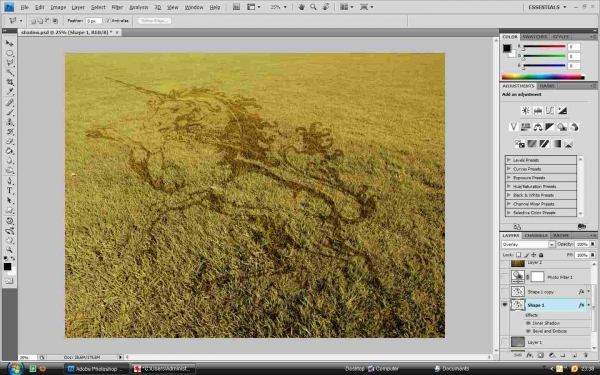Select the Magic Wand tool
The image size is (600, 375).
[x=10, y=72]
